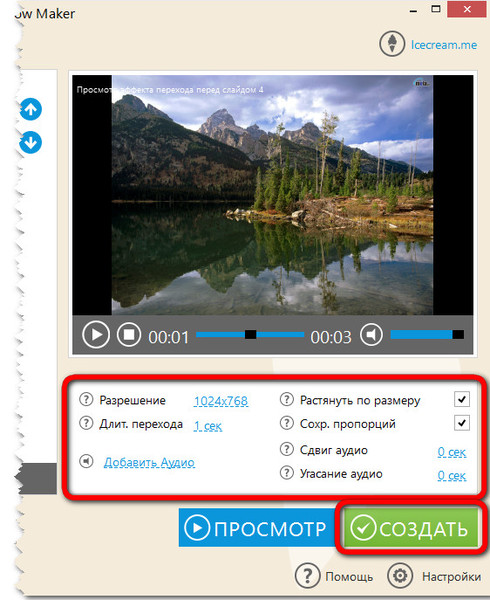Click the Добавить Аудио link
The width and height of the screenshot is (490, 600).
click(x=149, y=462)
